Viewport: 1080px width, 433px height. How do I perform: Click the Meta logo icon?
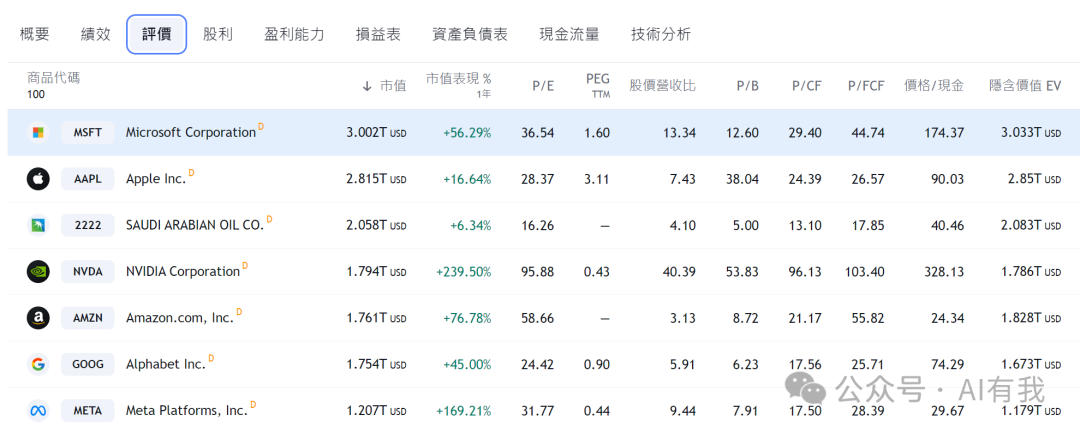click(38, 410)
